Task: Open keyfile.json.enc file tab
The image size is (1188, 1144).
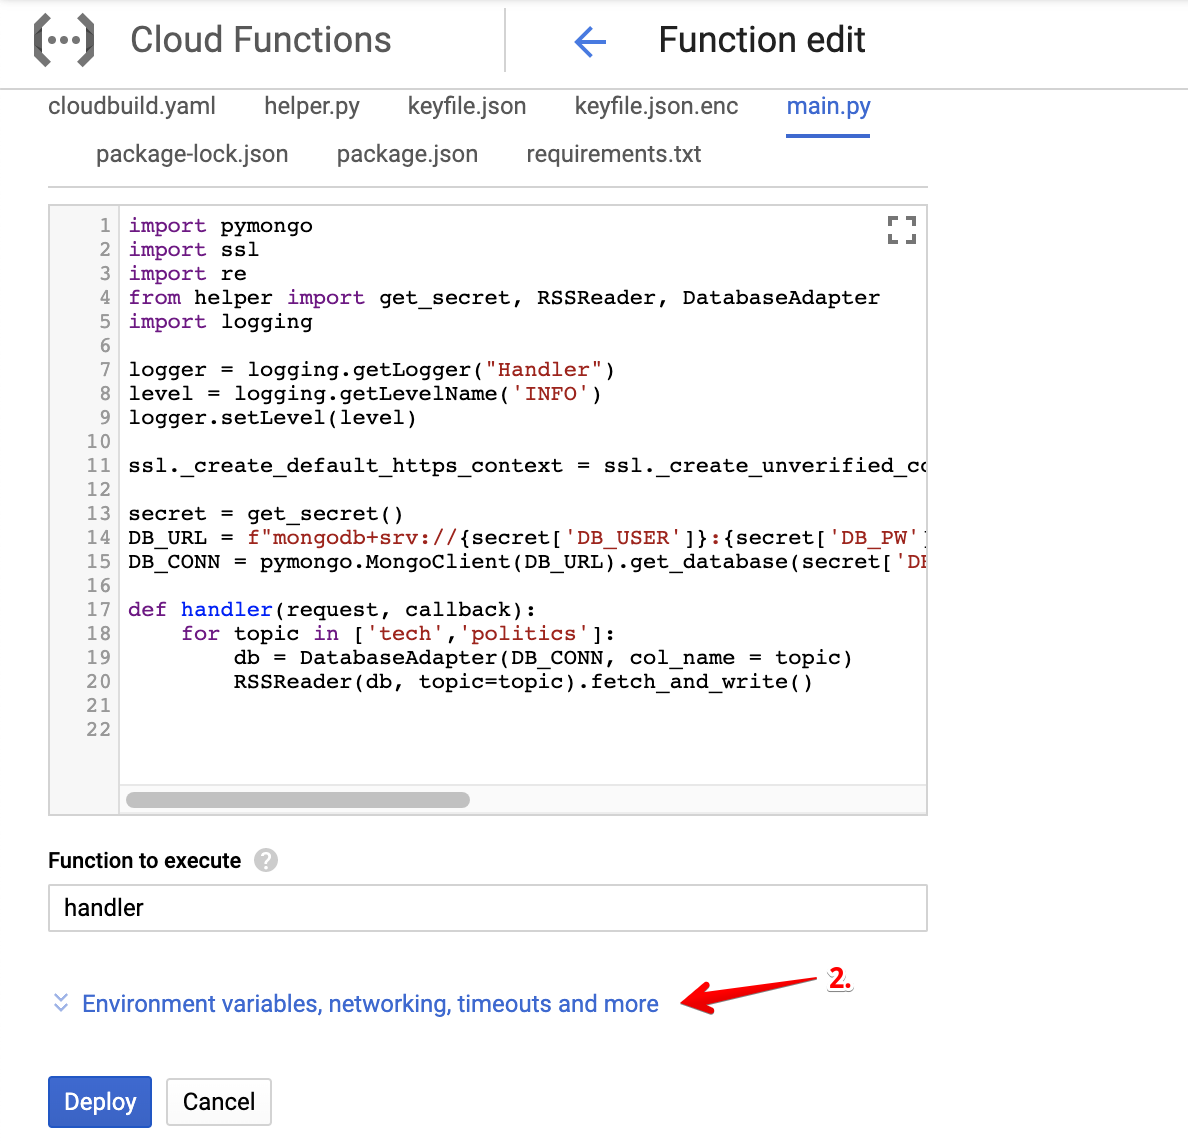Action: tap(656, 106)
